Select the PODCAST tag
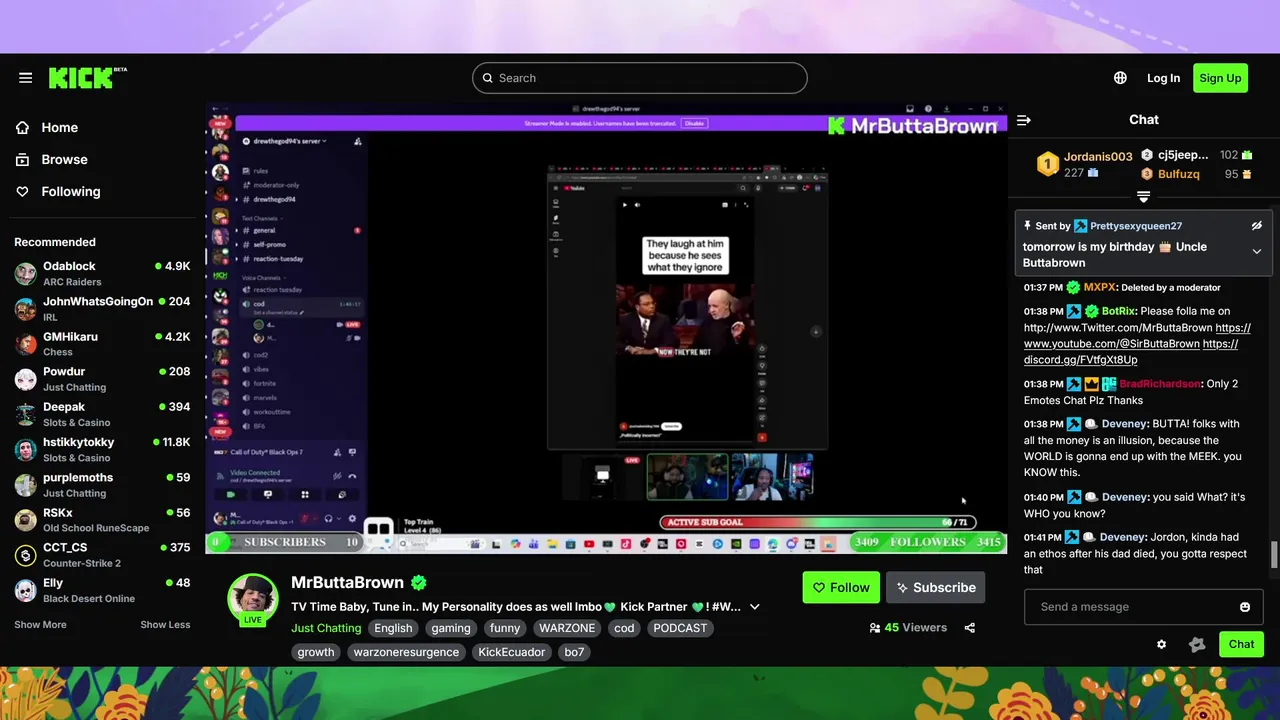The image size is (1280, 720). pyautogui.click(x=680, y=628)
